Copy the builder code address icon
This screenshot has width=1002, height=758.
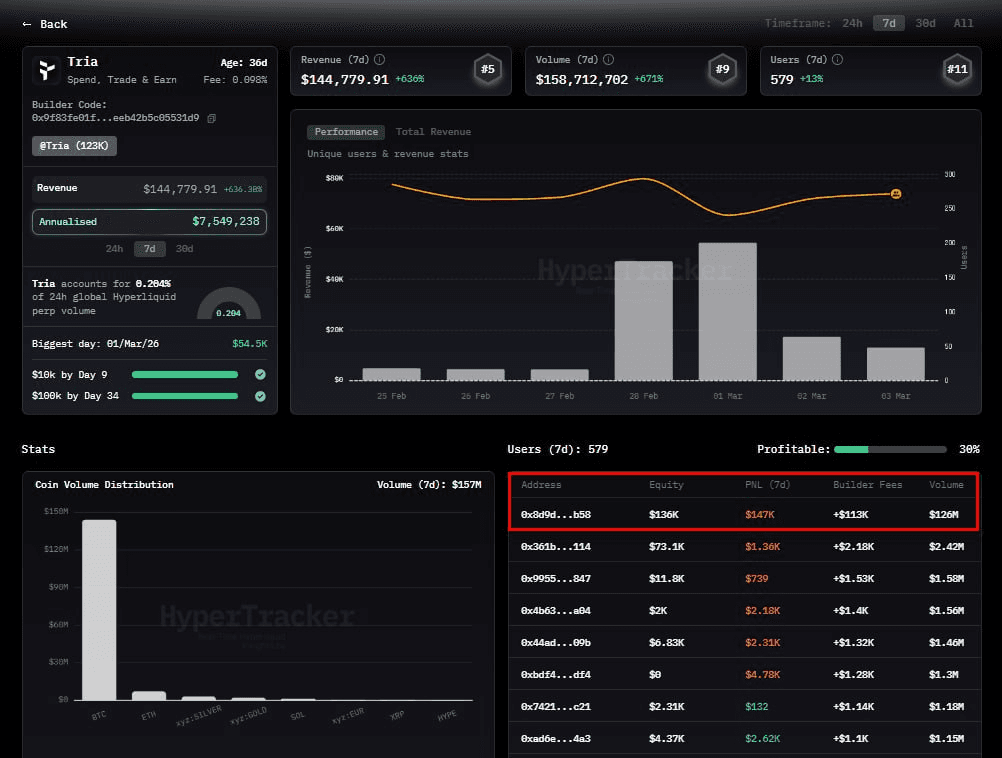coord(211,118)
